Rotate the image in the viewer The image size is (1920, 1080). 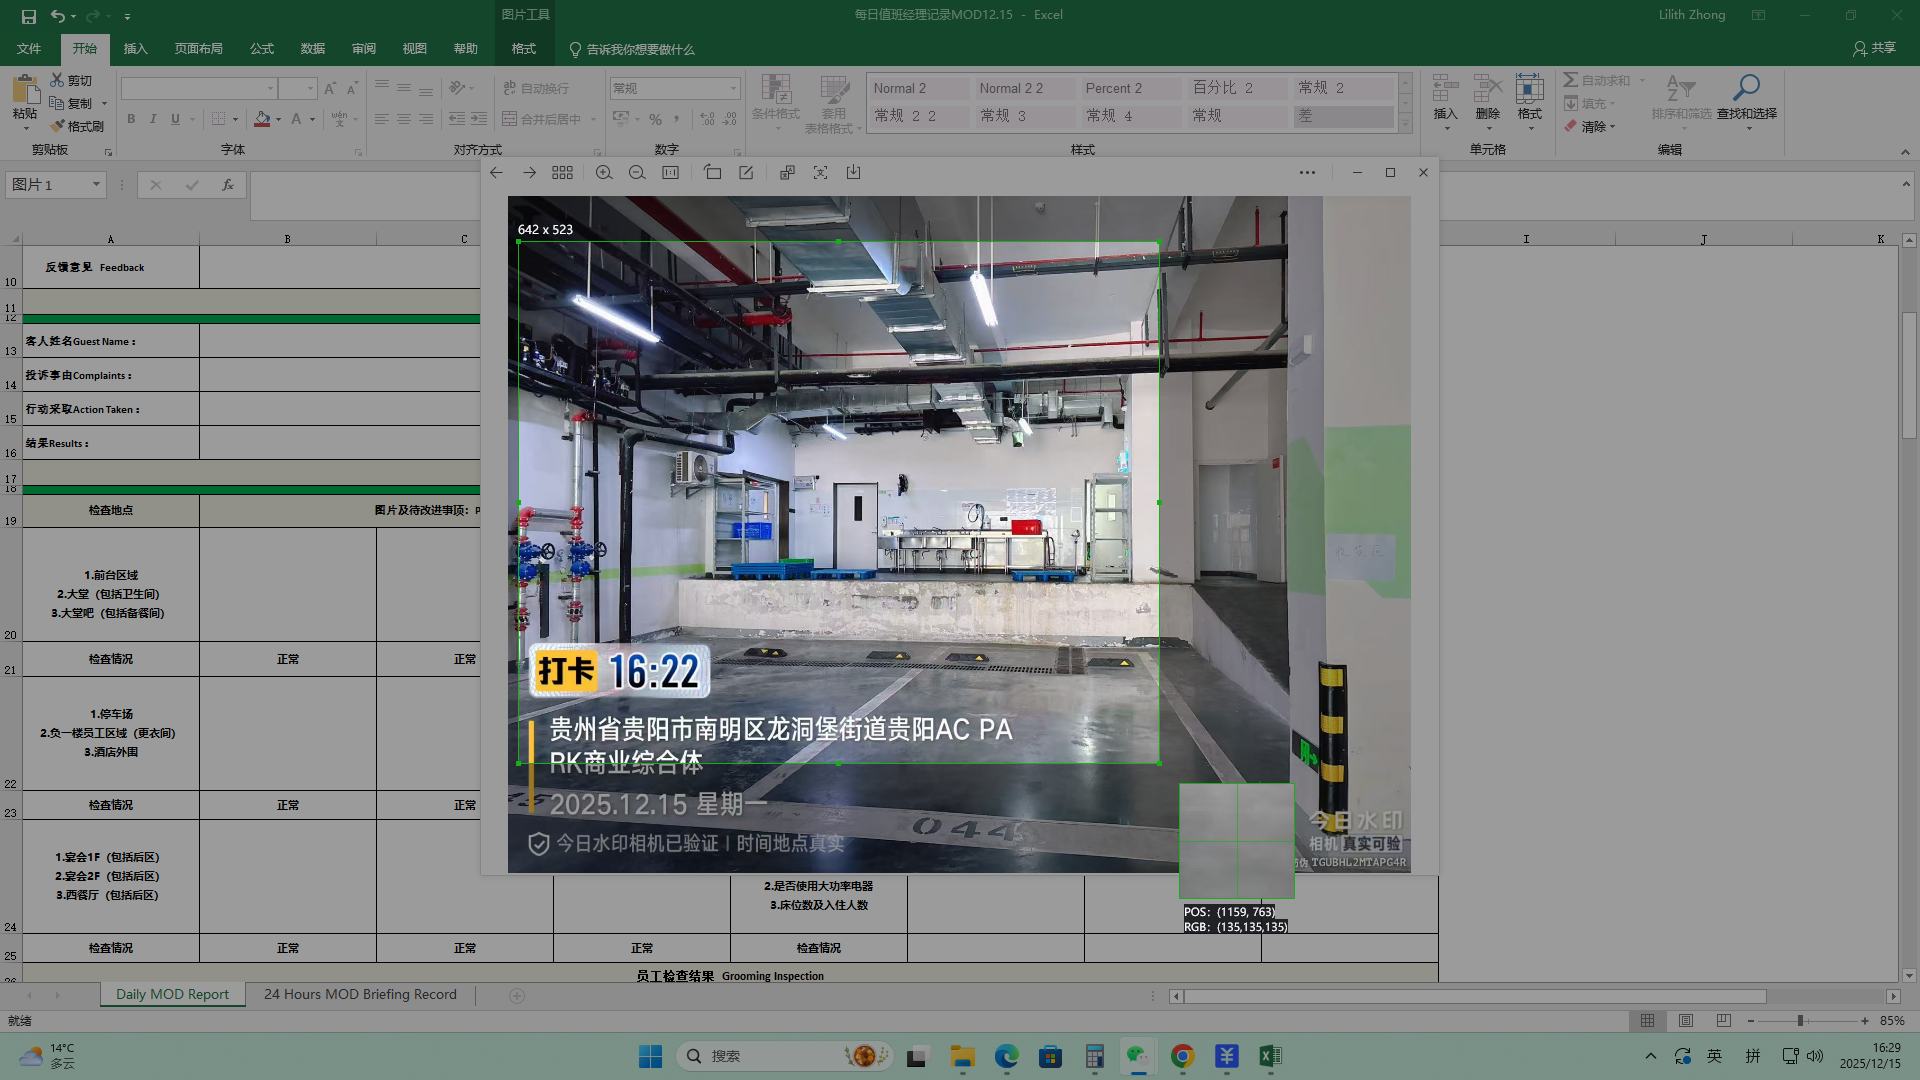pyautogui.click(x=712, y=173)
